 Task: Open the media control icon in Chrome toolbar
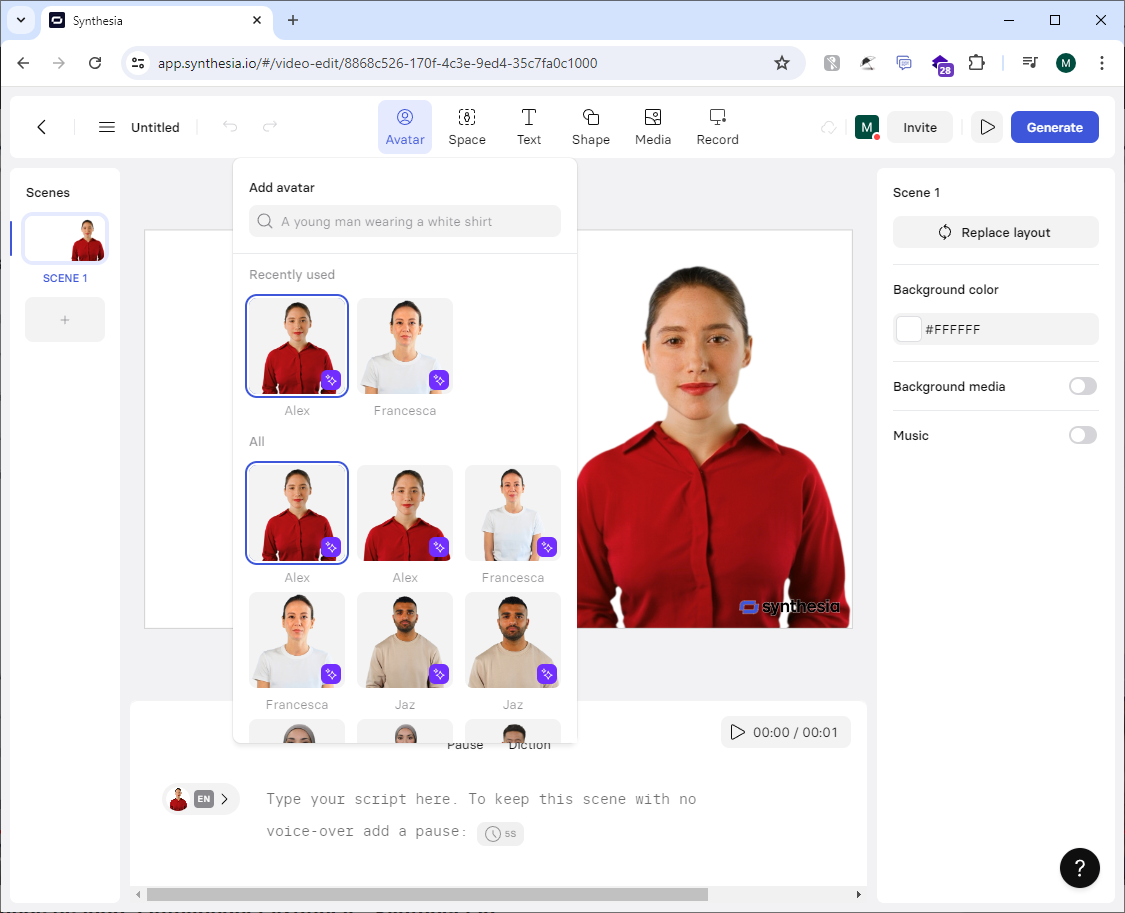[x=1030, y=63]
